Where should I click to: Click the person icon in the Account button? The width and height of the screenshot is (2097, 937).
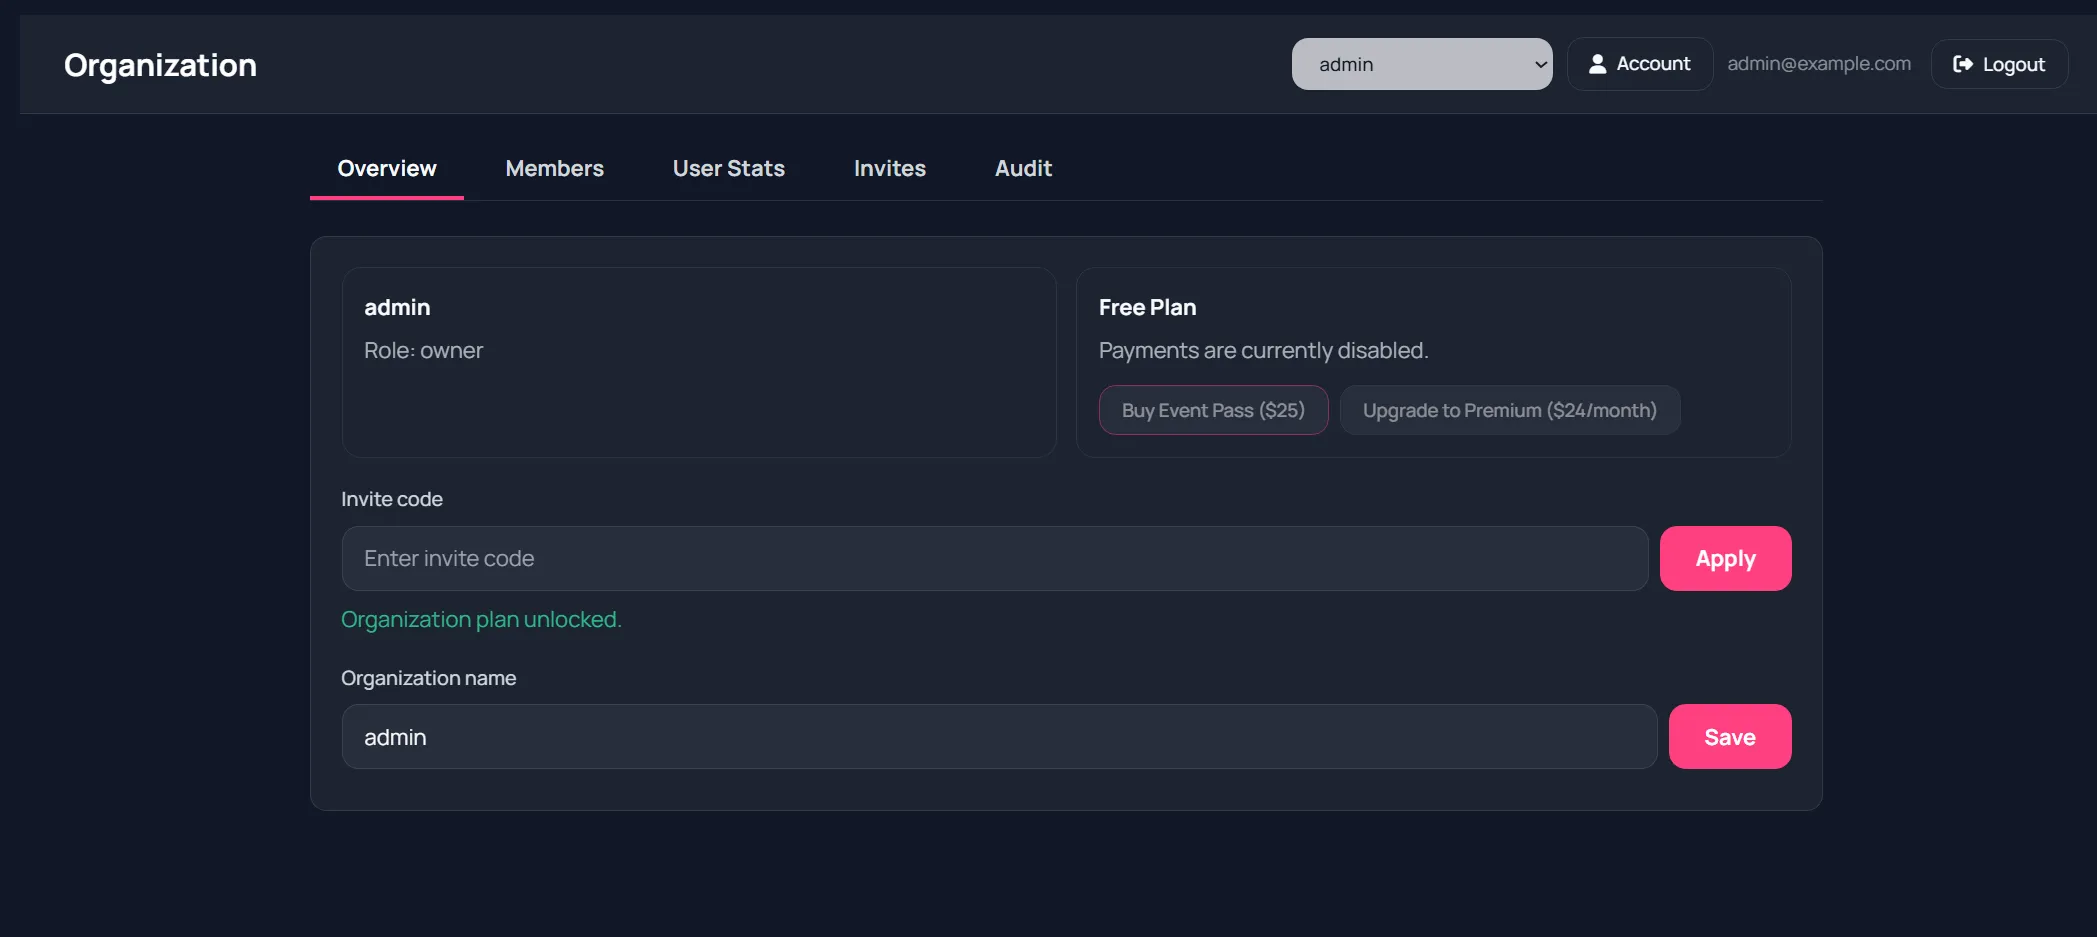tap(1597, 64)
